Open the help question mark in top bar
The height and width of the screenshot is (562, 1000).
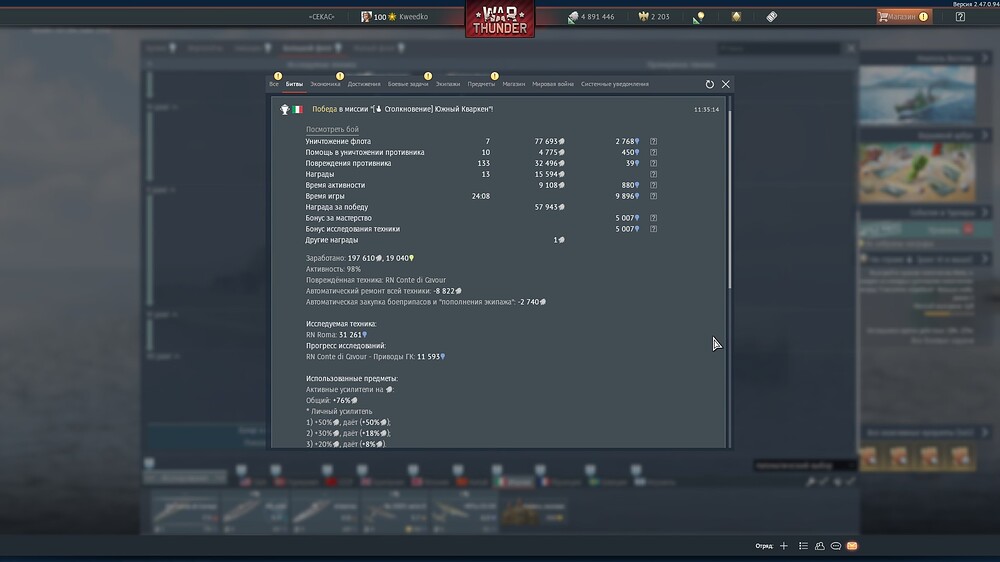[960, 17]
